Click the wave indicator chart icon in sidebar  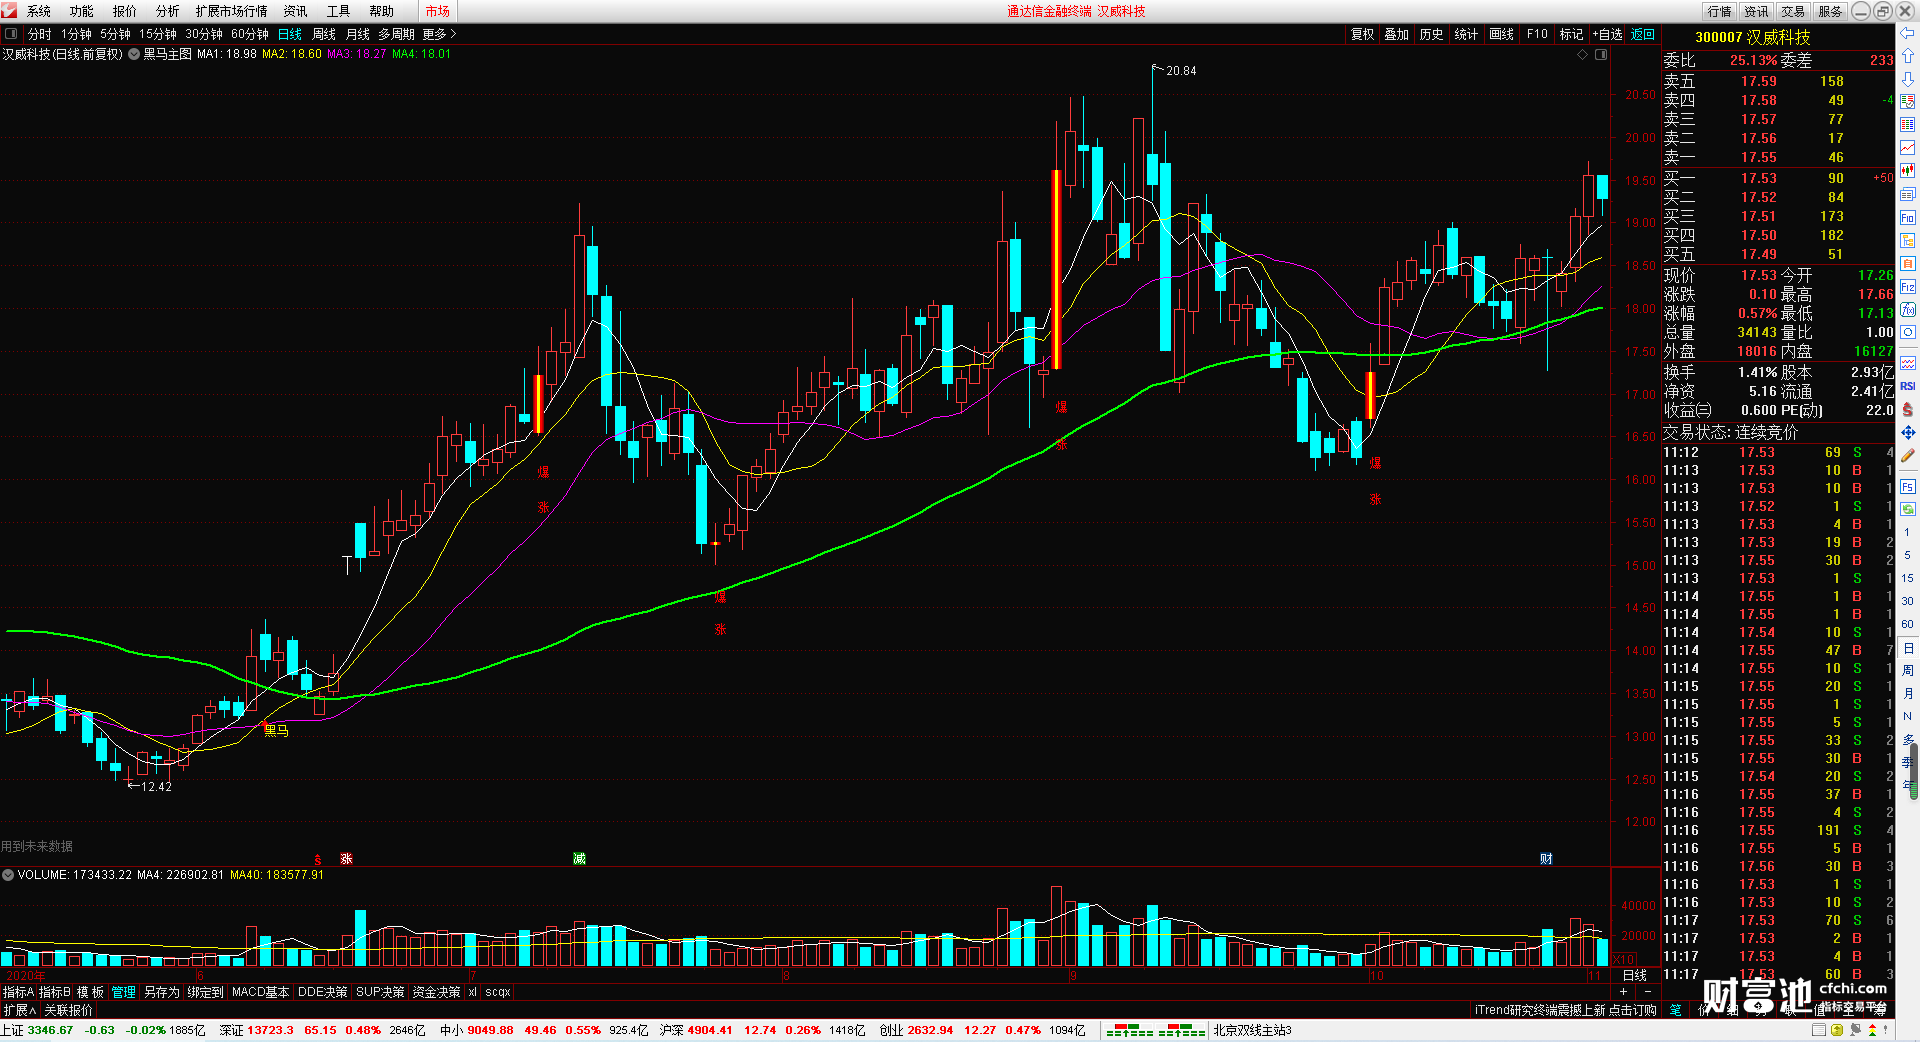[1907, 363]
